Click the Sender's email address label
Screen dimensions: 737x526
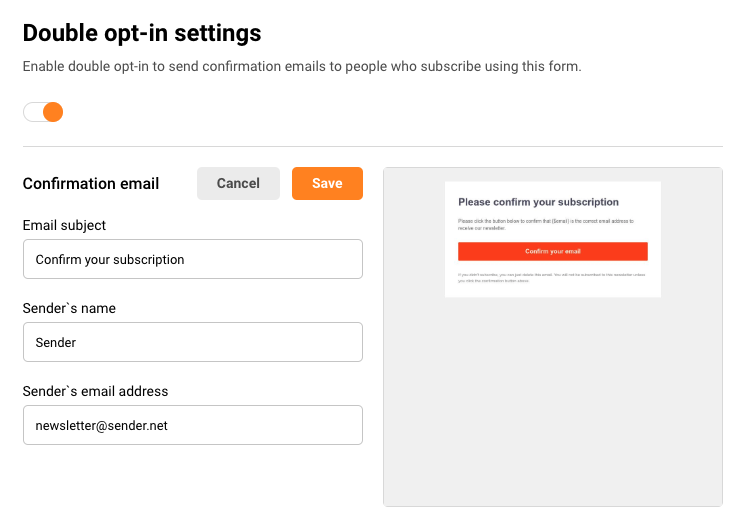(x=95, y=392)
